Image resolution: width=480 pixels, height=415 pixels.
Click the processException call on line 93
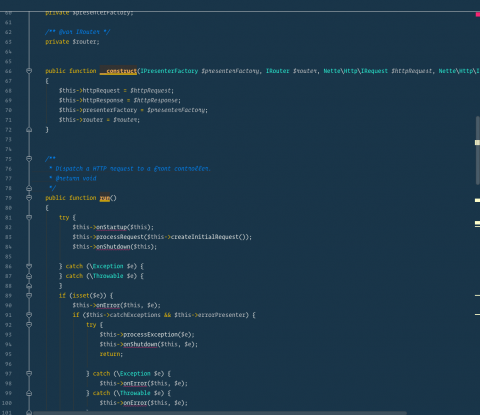click(x=151, y=334)
